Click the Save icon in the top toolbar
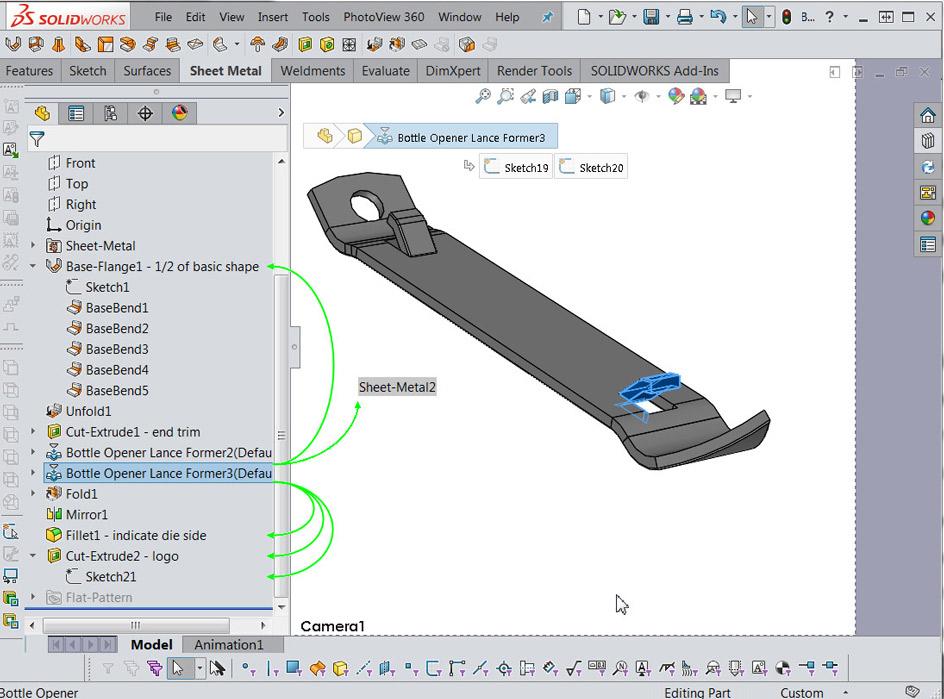 pos(651,17)
